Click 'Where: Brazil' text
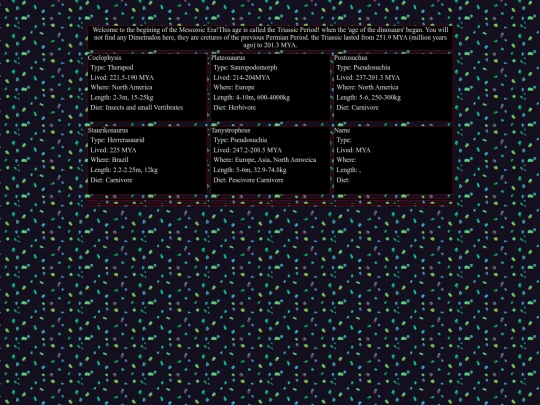 pyautogui.click(x=109, y=160)
